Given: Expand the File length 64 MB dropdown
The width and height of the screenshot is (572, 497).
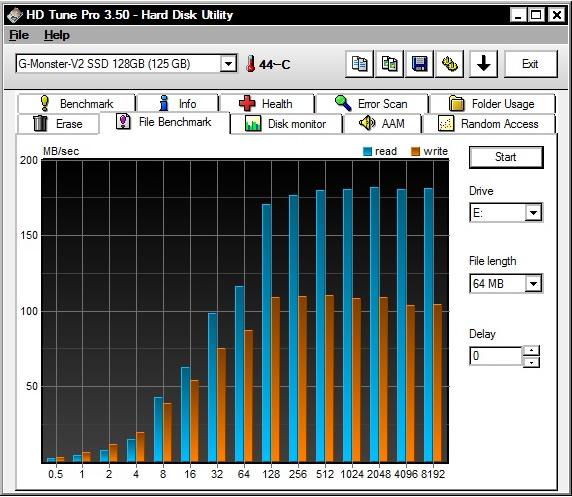Looking at the screenshot, I should tap(533, 283).
